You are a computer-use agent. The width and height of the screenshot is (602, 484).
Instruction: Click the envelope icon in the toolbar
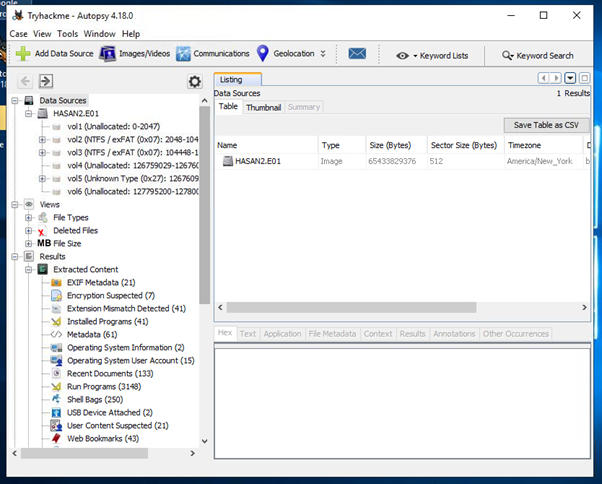(x=357, y=54)
